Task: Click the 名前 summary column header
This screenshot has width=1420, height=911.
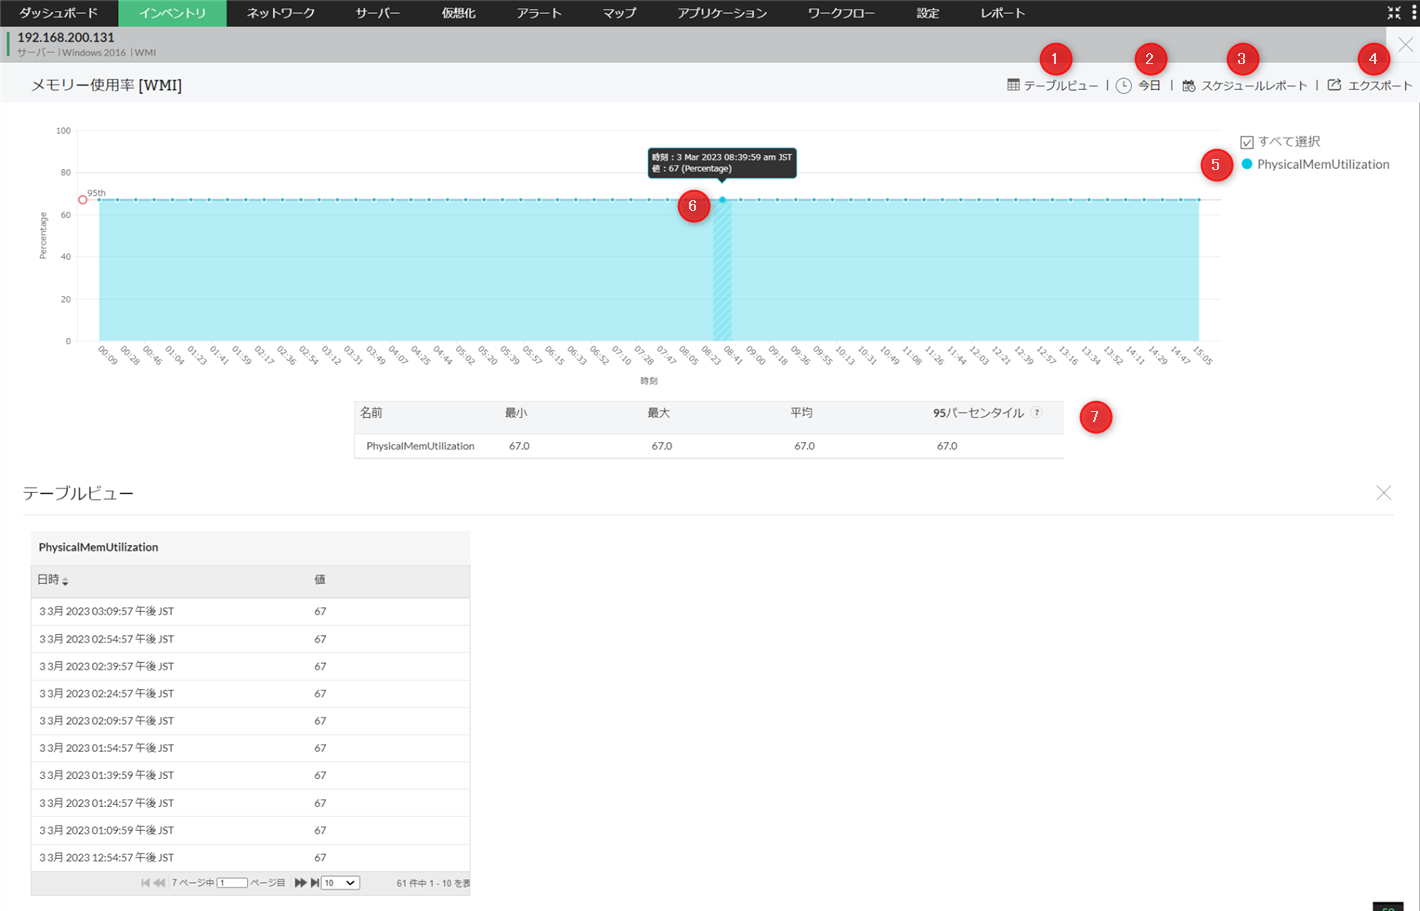Action: [371, 413]
